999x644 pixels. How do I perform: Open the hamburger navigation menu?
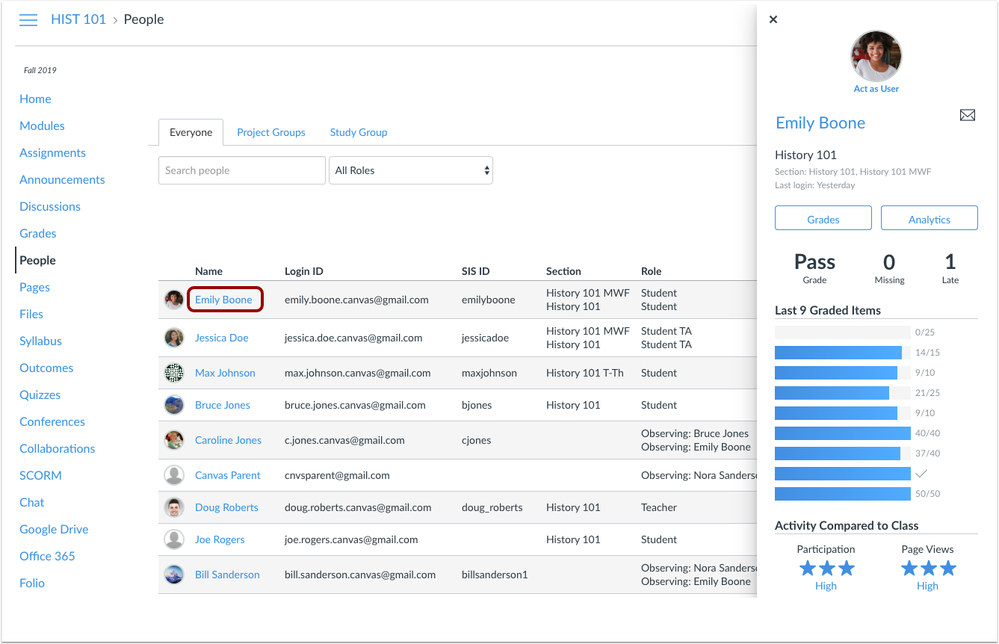point(28,20)
